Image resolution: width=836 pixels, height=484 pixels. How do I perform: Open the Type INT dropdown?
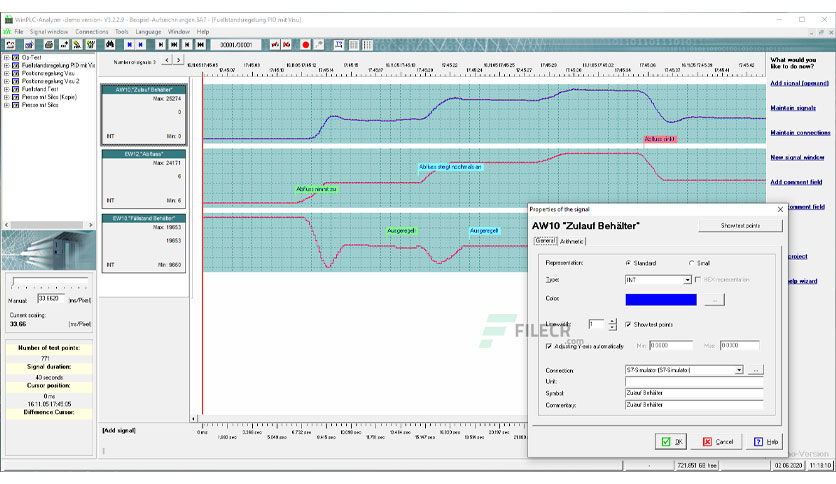pos(687,280)
